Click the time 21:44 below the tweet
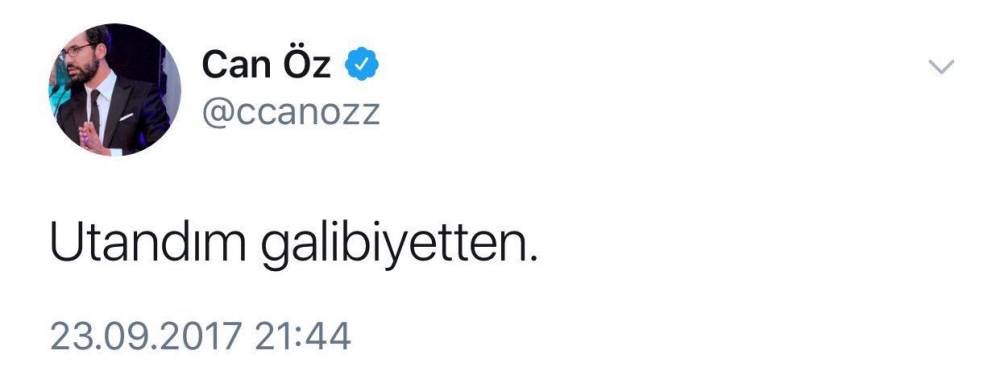 pos(303,336)
